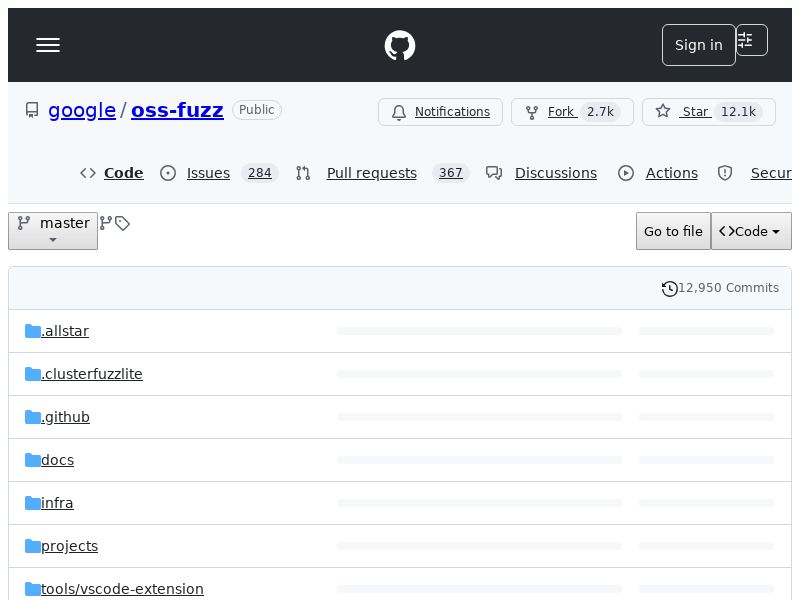Click the Sign in button
Viewport: 800px width, 600px height.
click(x=698, y=45)
